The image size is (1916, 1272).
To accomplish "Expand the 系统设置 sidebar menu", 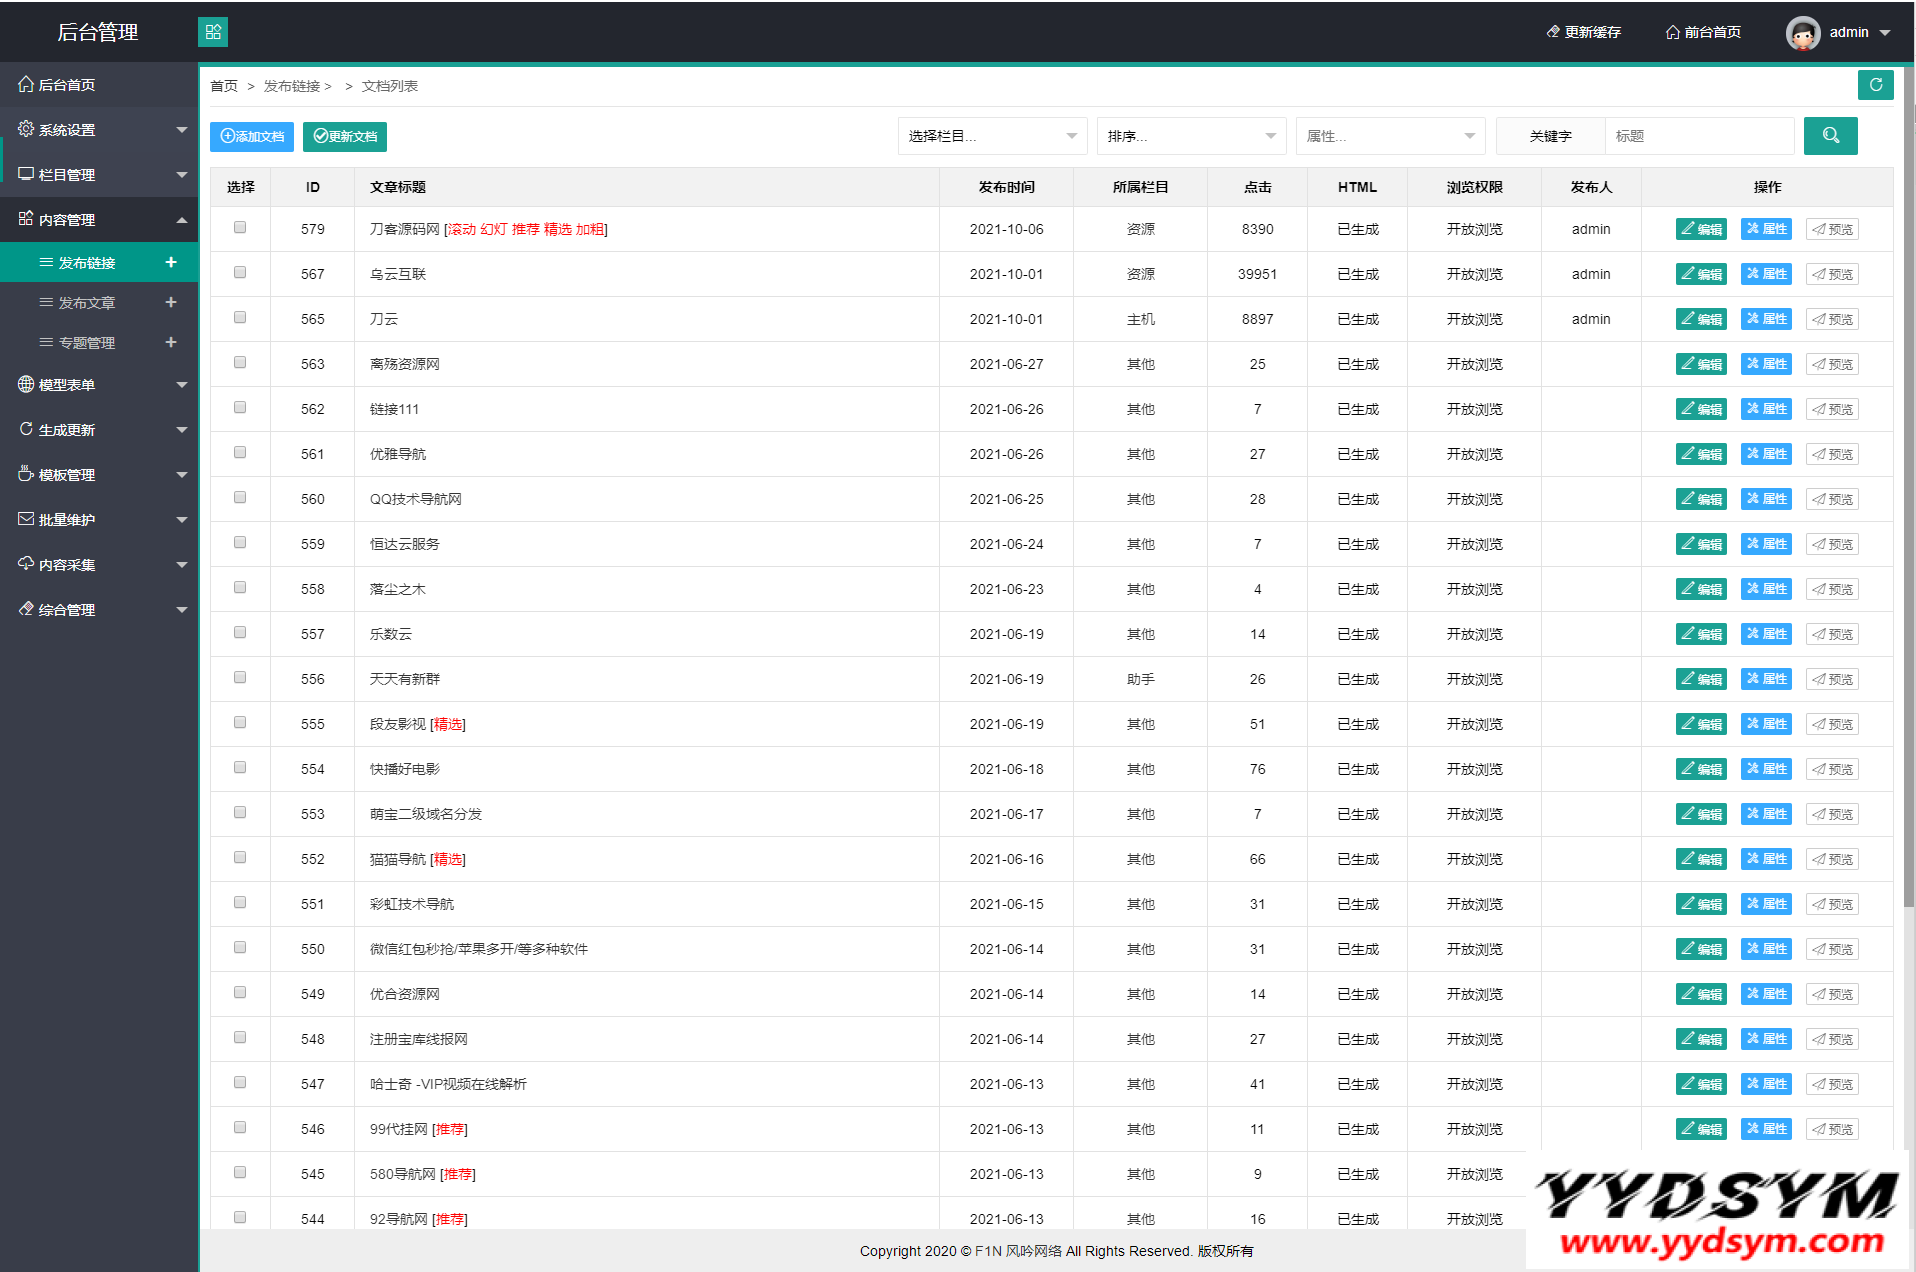I will click(99, 130).
